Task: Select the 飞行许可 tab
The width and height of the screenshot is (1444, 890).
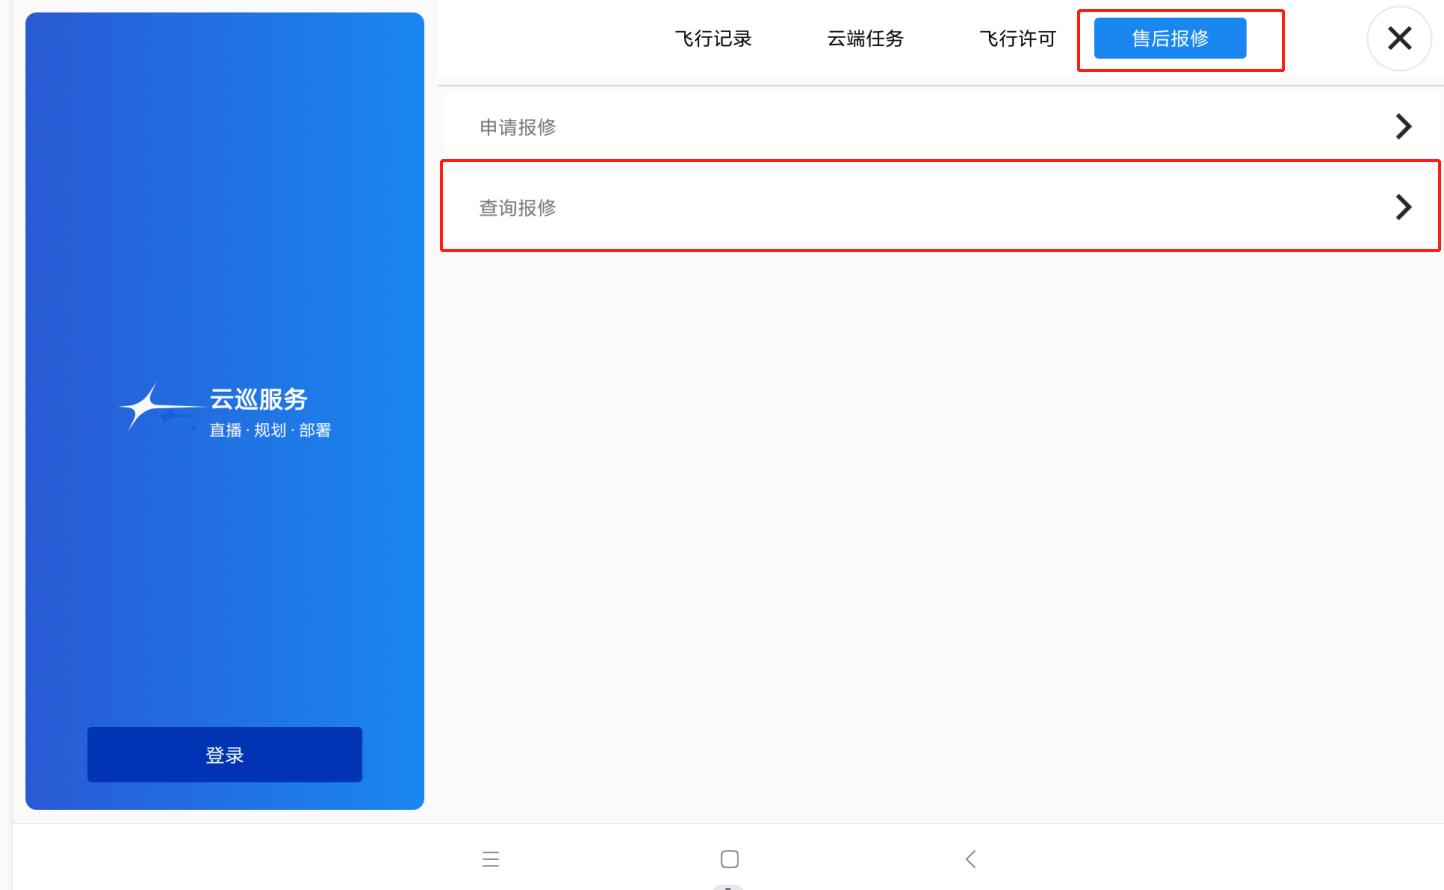Action: click(1017, 39)
